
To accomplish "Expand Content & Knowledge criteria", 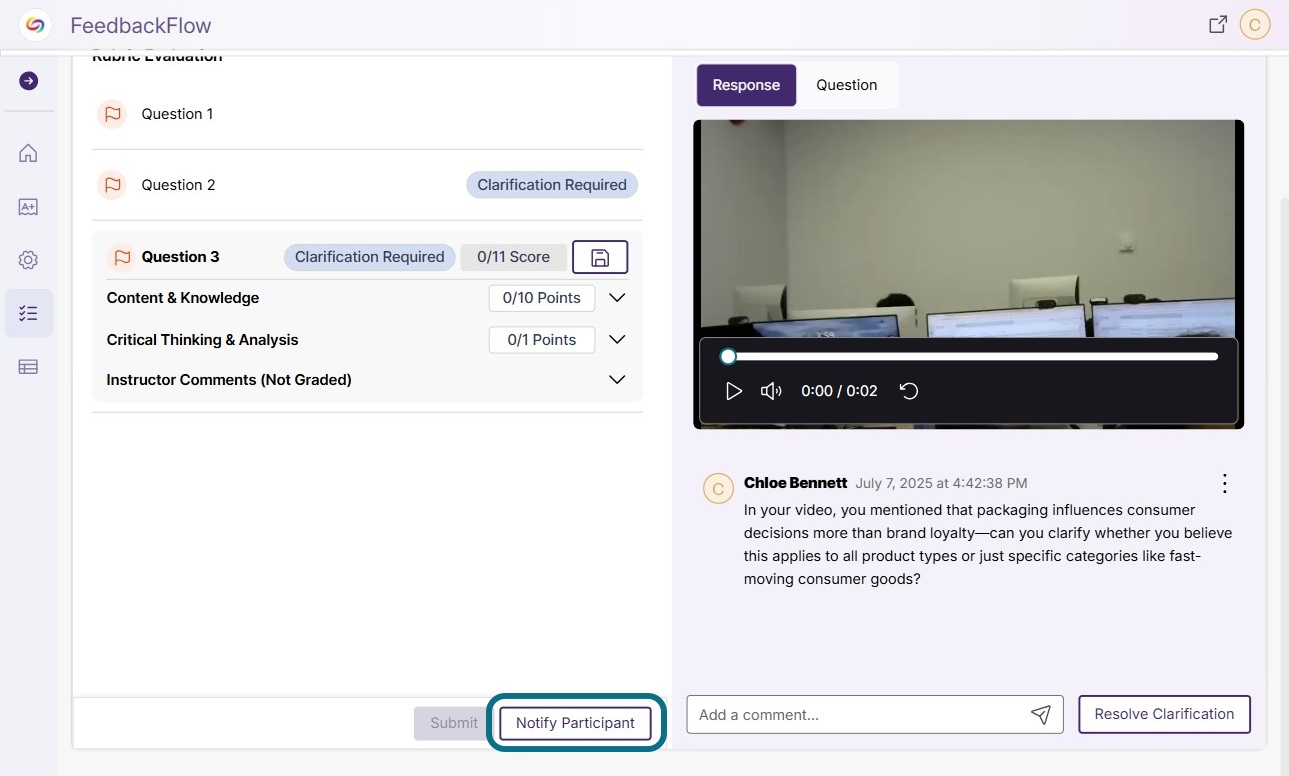I will click(617, 298).
